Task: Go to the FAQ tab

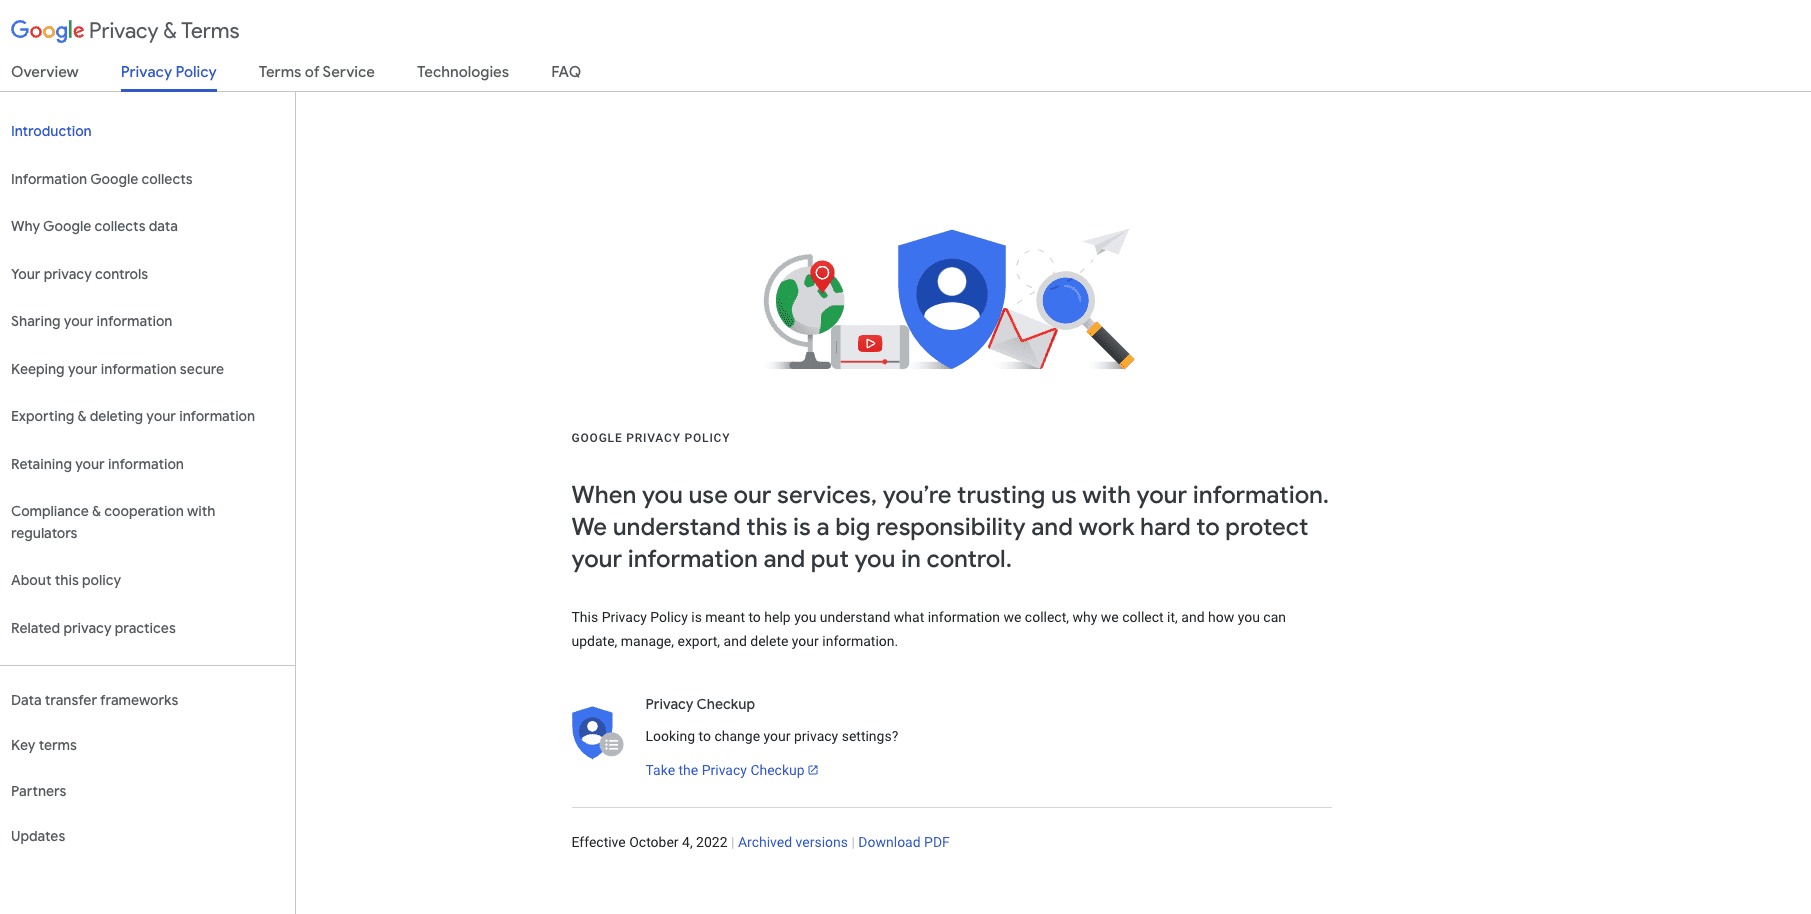Action: point(566,72)
